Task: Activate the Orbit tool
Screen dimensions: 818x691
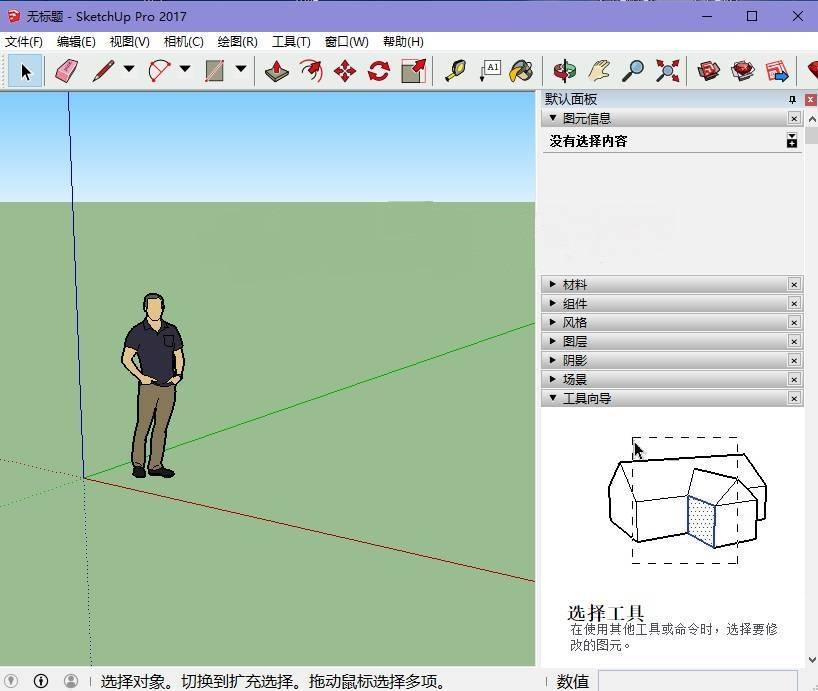Action: [x=564, y=71]
